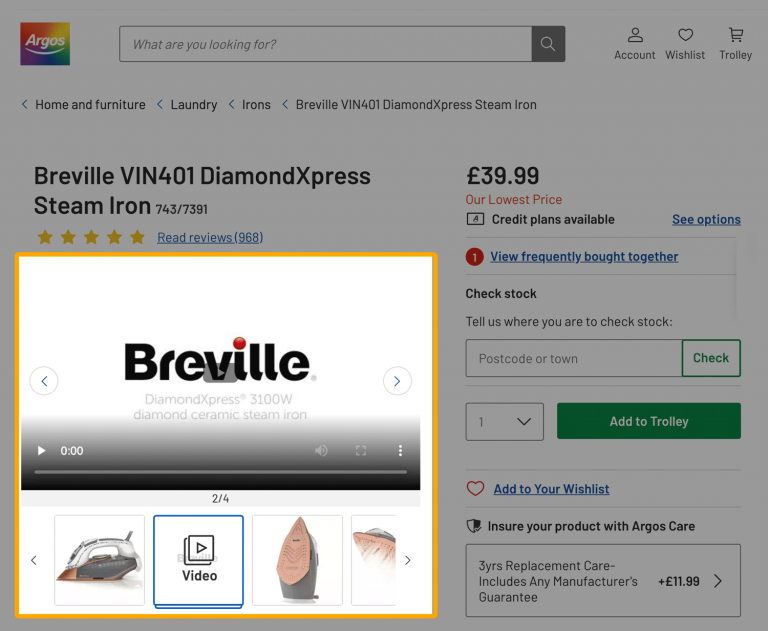Open the Account icon
The width and height of the screenshot is (768, 631).
point(635,44)
